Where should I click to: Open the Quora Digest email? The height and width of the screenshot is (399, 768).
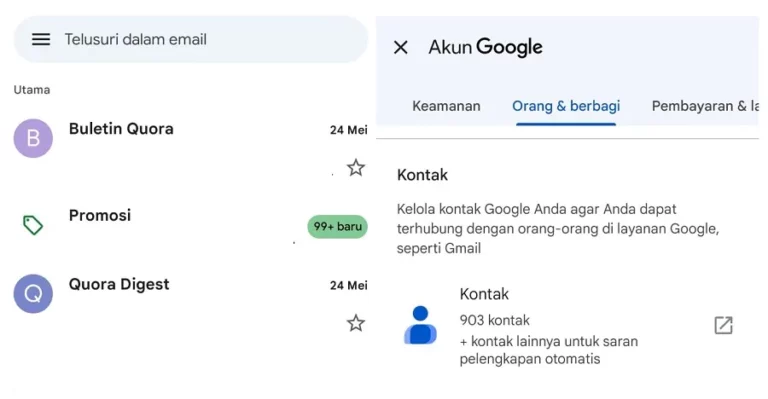pyautogui.click(x=191, y=303)
